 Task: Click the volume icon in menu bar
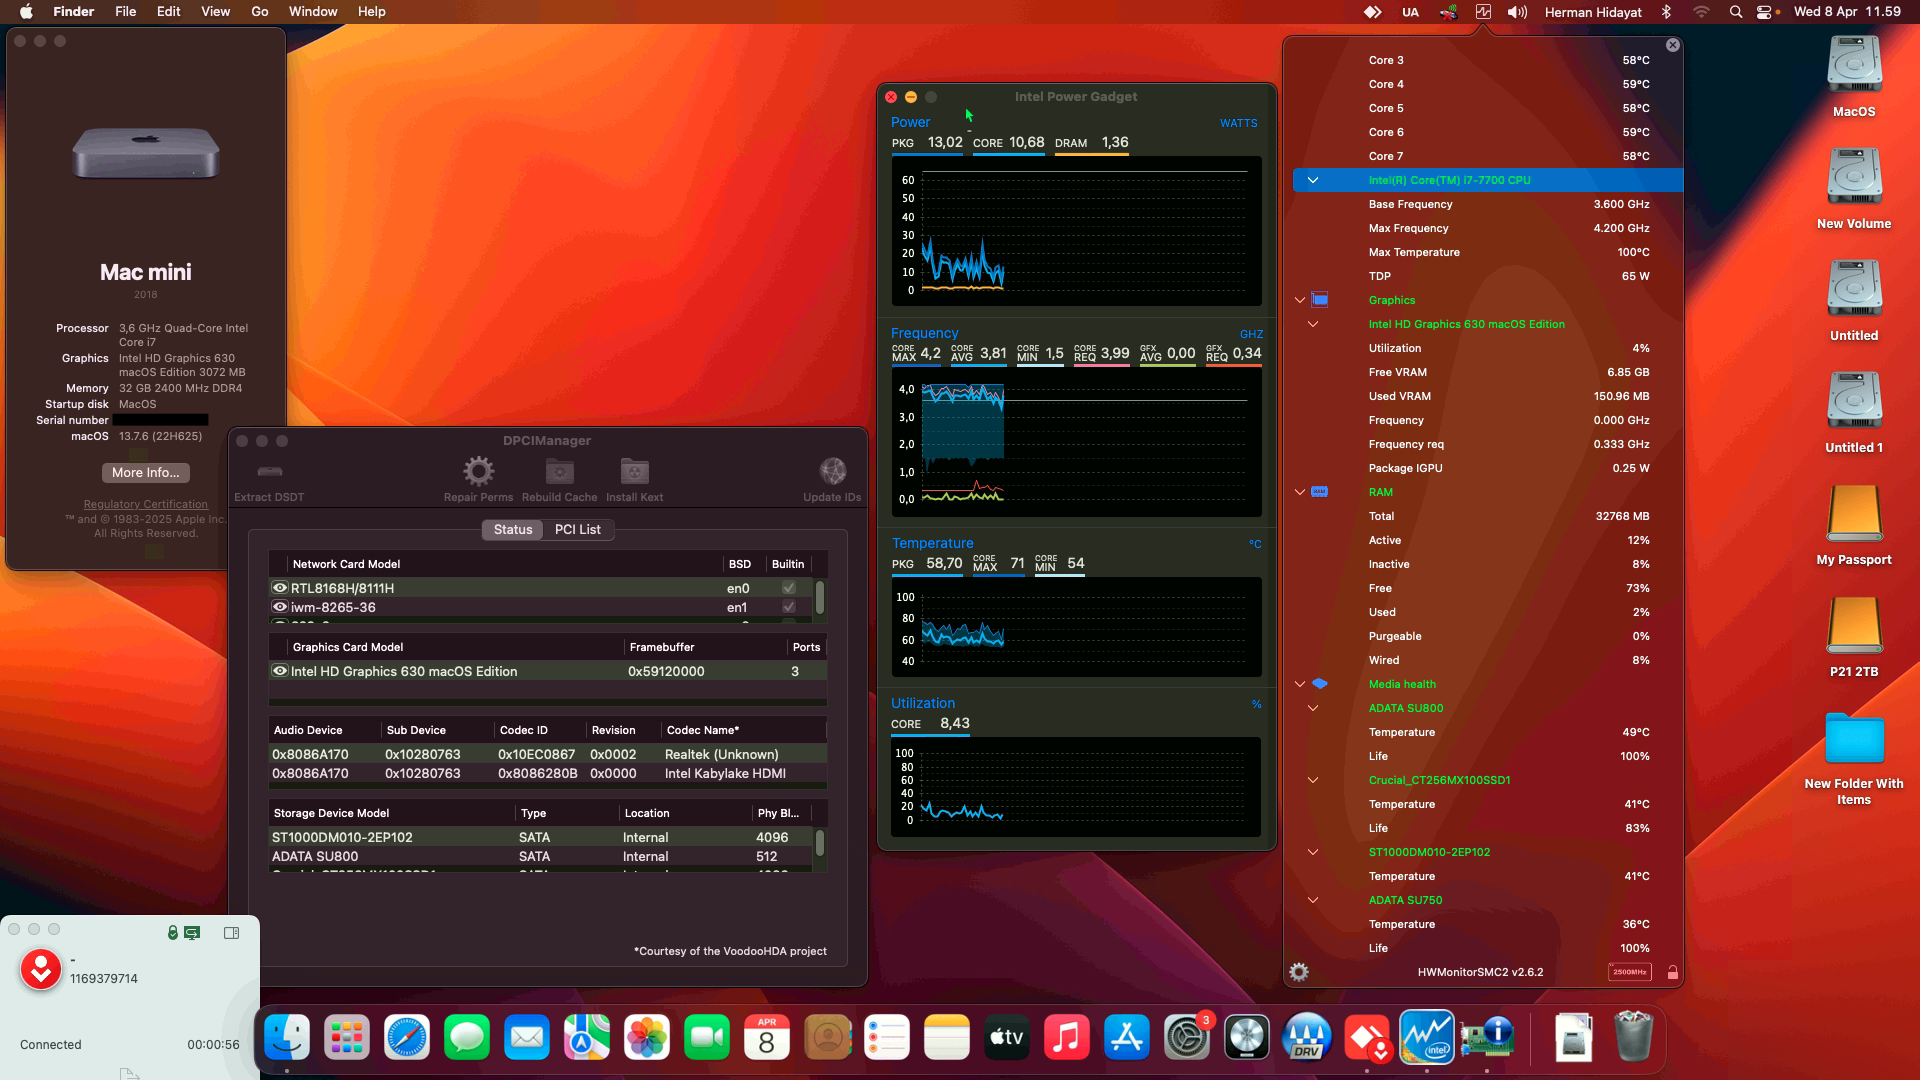1517,12
